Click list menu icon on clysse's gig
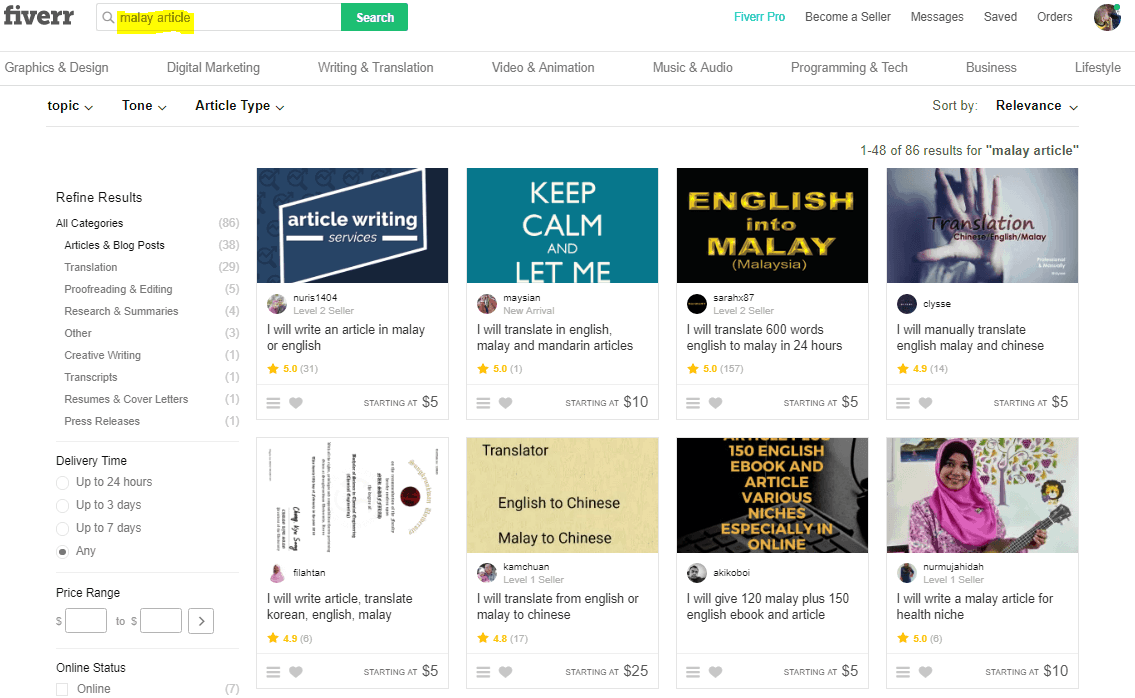 click(x=903, y=403)
